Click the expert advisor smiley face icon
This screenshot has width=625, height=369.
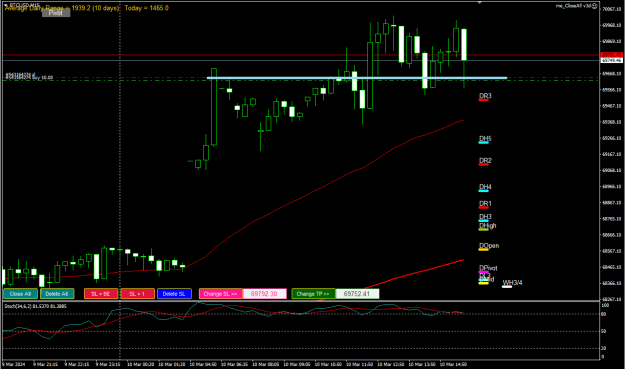(594, 6)
